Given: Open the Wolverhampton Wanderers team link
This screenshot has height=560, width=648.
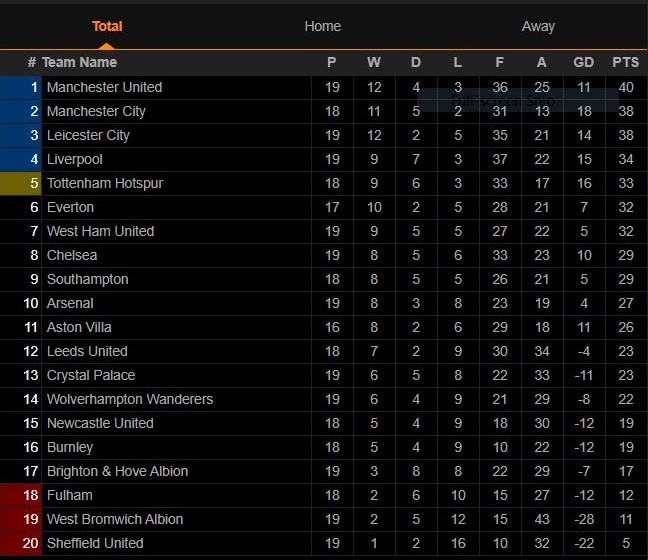Looking at the screenshot, I should pos(130,399).
